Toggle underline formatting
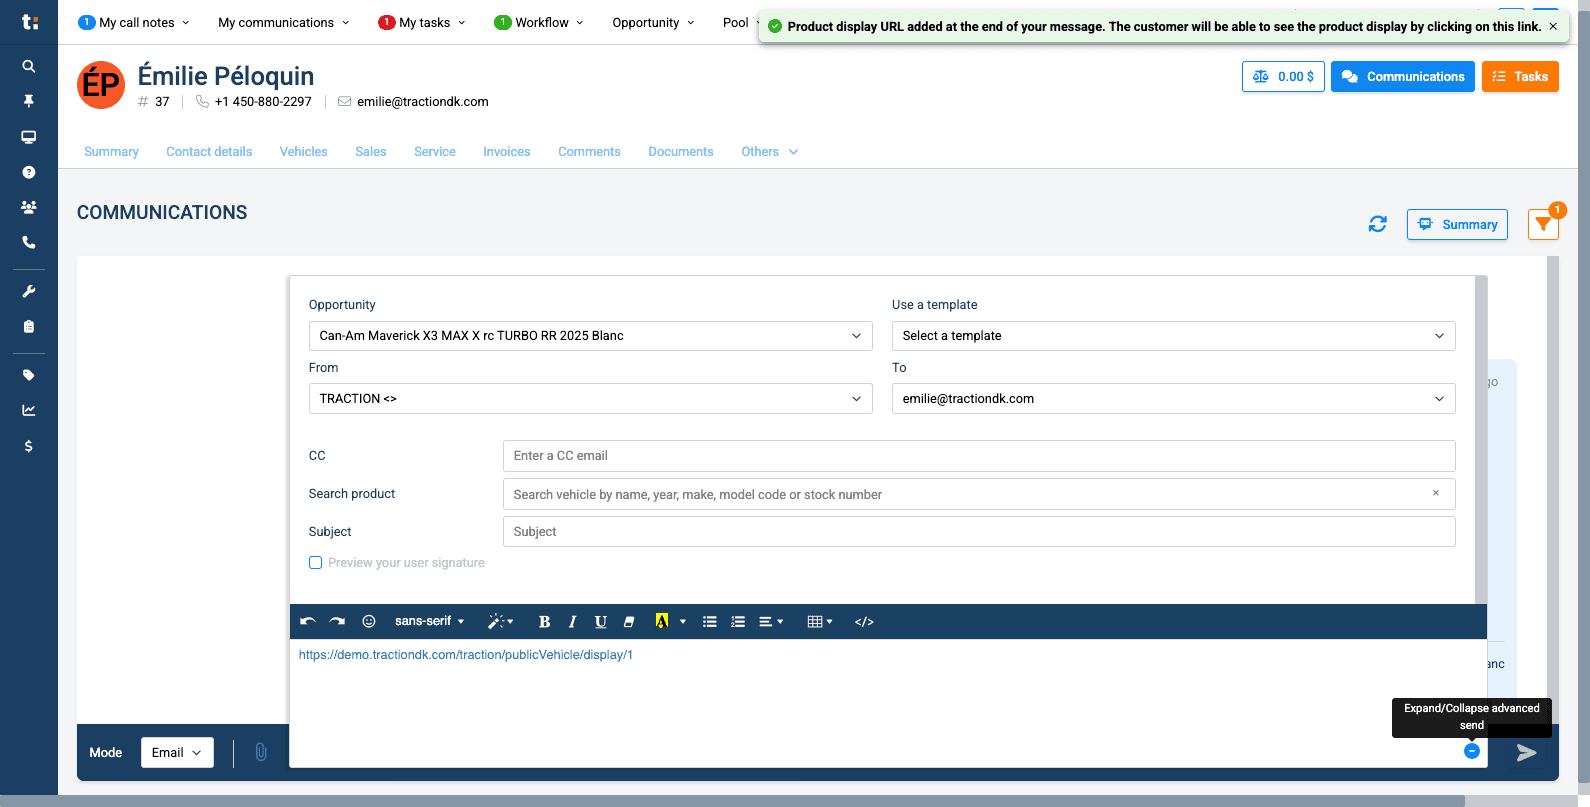 click(601, 621)
